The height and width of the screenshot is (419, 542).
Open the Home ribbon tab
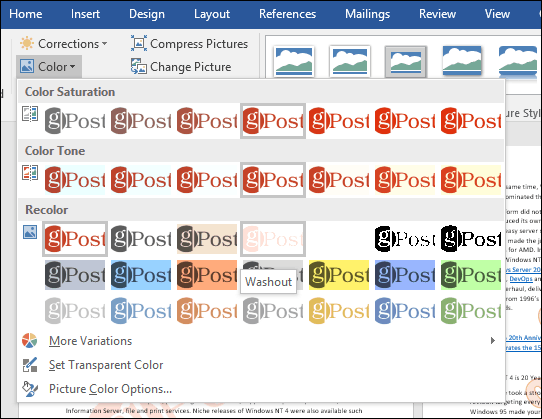[26, 14]
